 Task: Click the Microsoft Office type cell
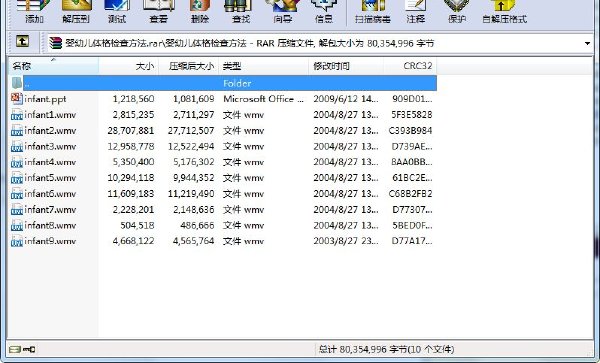click(264, 99)
